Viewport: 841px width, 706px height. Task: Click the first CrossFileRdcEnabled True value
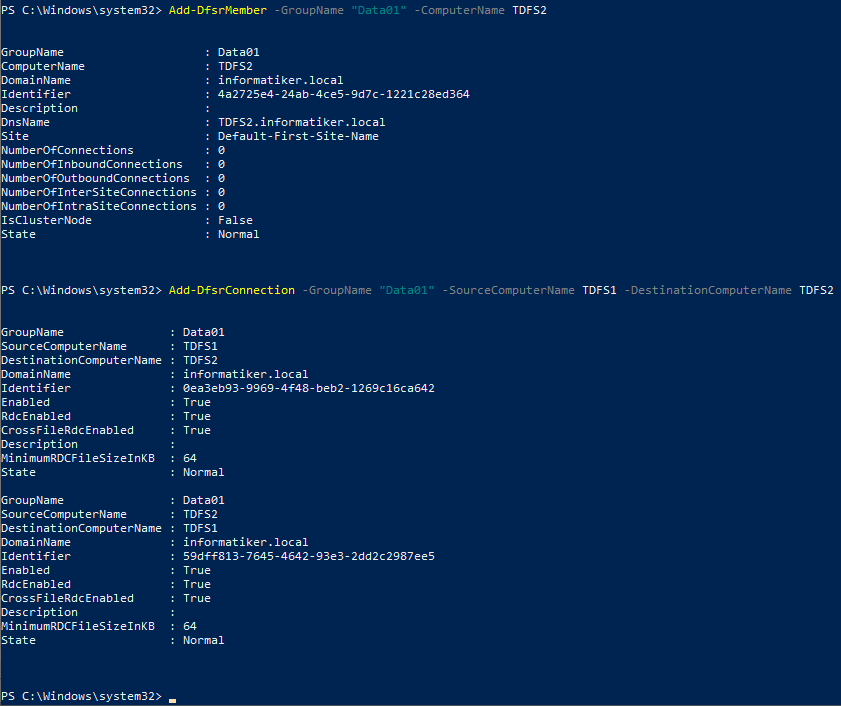(x=197, y=430)
